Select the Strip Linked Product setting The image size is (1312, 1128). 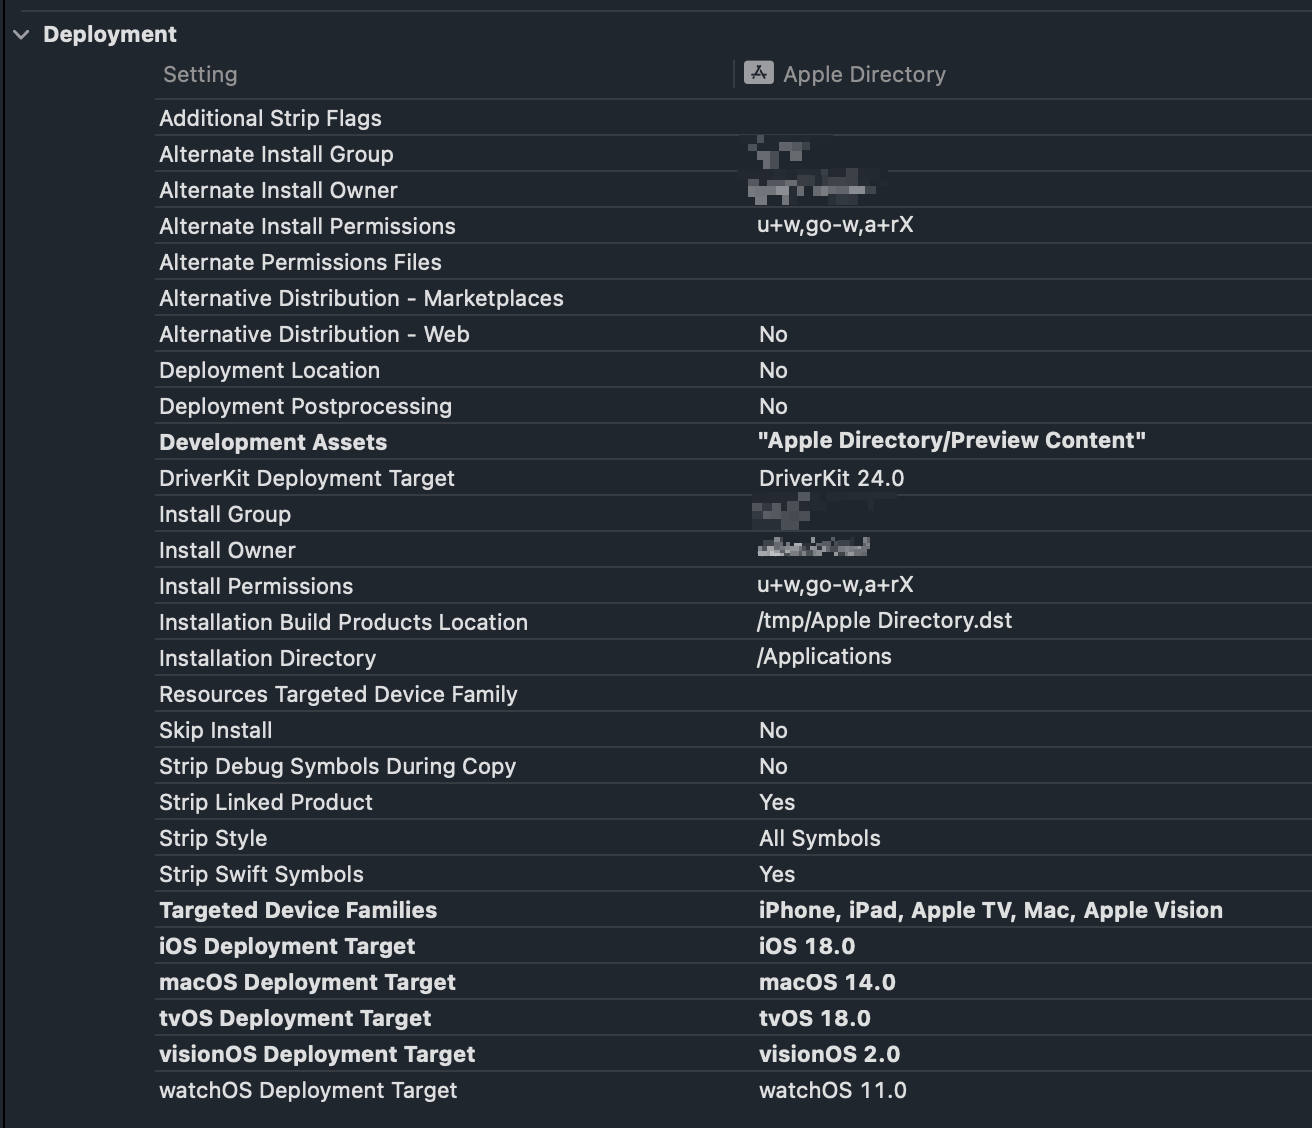[x=265, y=802]
